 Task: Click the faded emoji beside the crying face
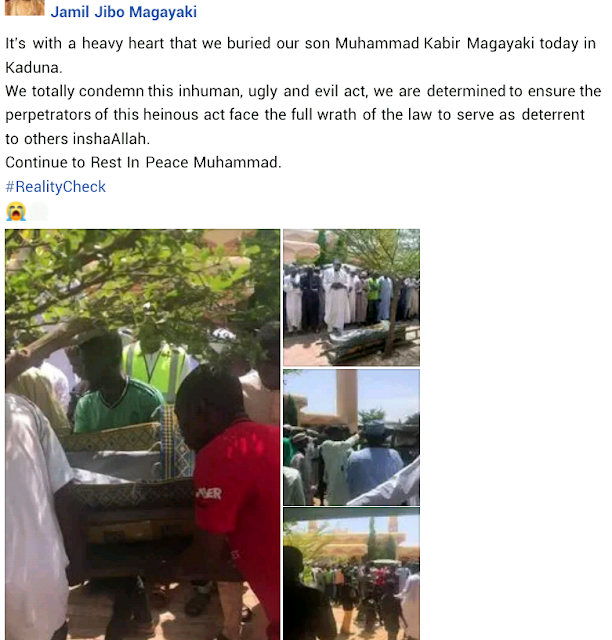38,211
